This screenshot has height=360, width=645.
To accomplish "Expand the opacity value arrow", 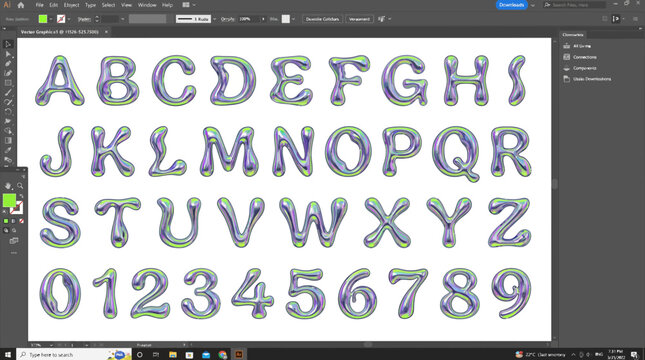I will coord(263,19).
